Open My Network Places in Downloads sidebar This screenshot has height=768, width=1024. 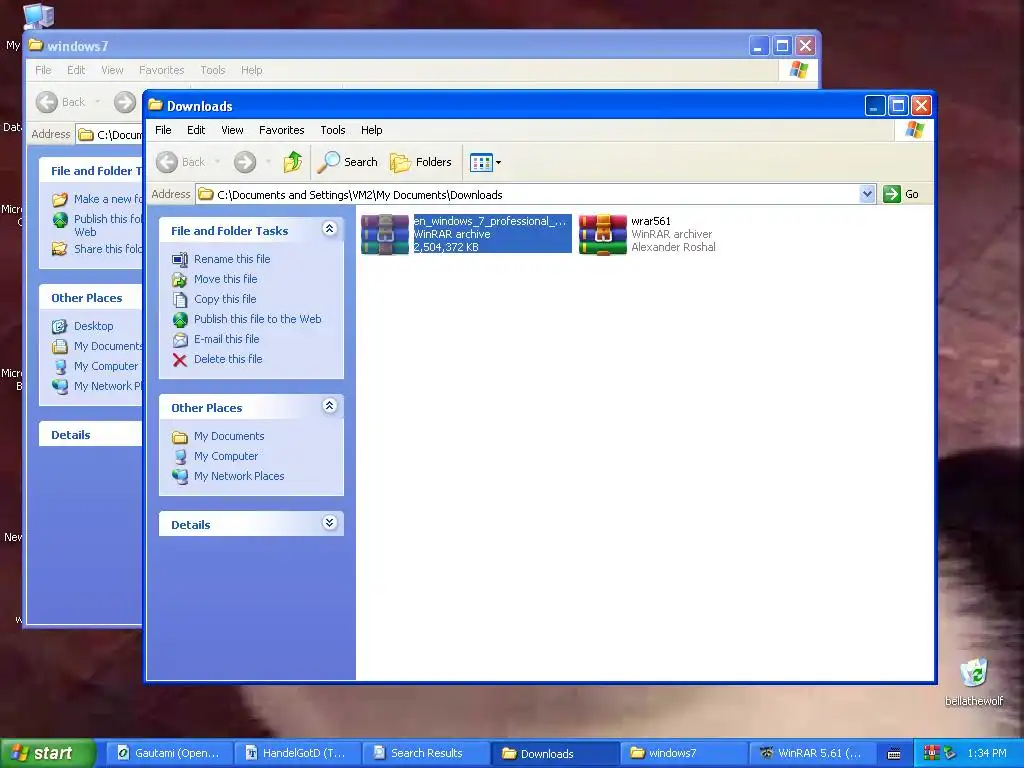[239, 476]
